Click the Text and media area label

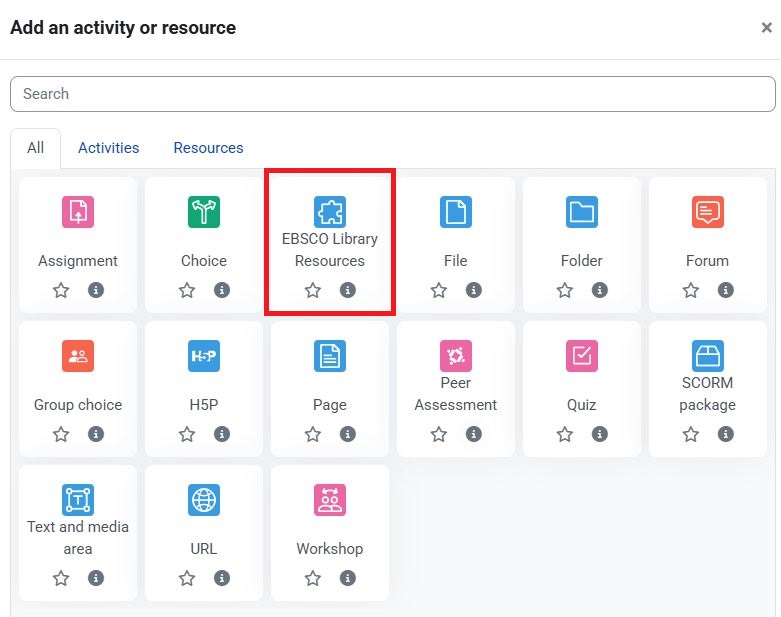(78, 538)
